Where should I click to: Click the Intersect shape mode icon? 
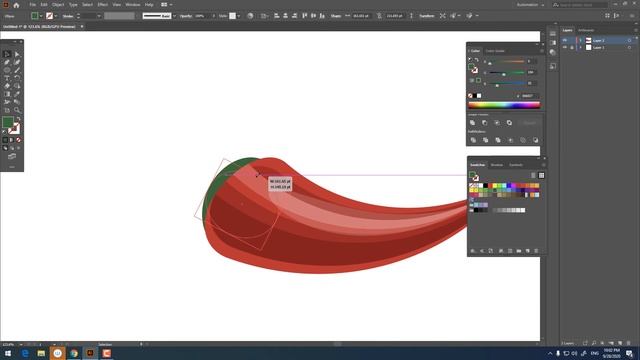pos(497,123)
